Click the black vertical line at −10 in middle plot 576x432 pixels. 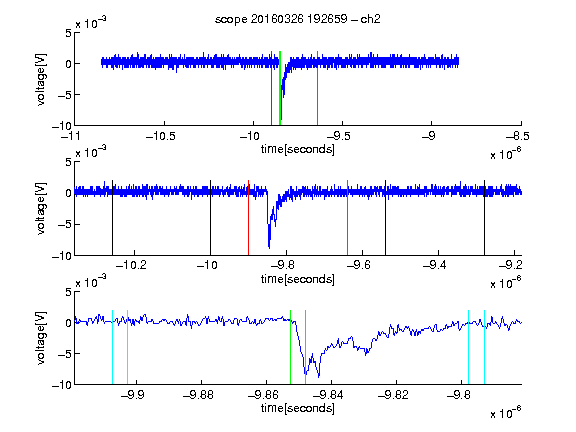(210, 217)
